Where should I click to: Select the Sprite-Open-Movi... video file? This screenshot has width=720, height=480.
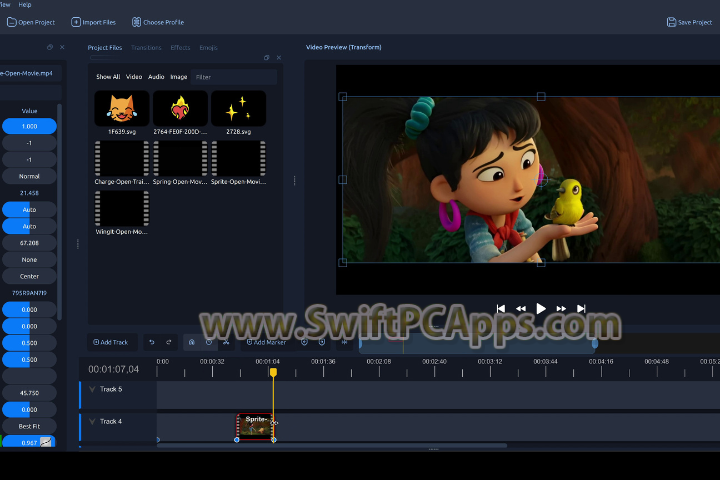238,158
